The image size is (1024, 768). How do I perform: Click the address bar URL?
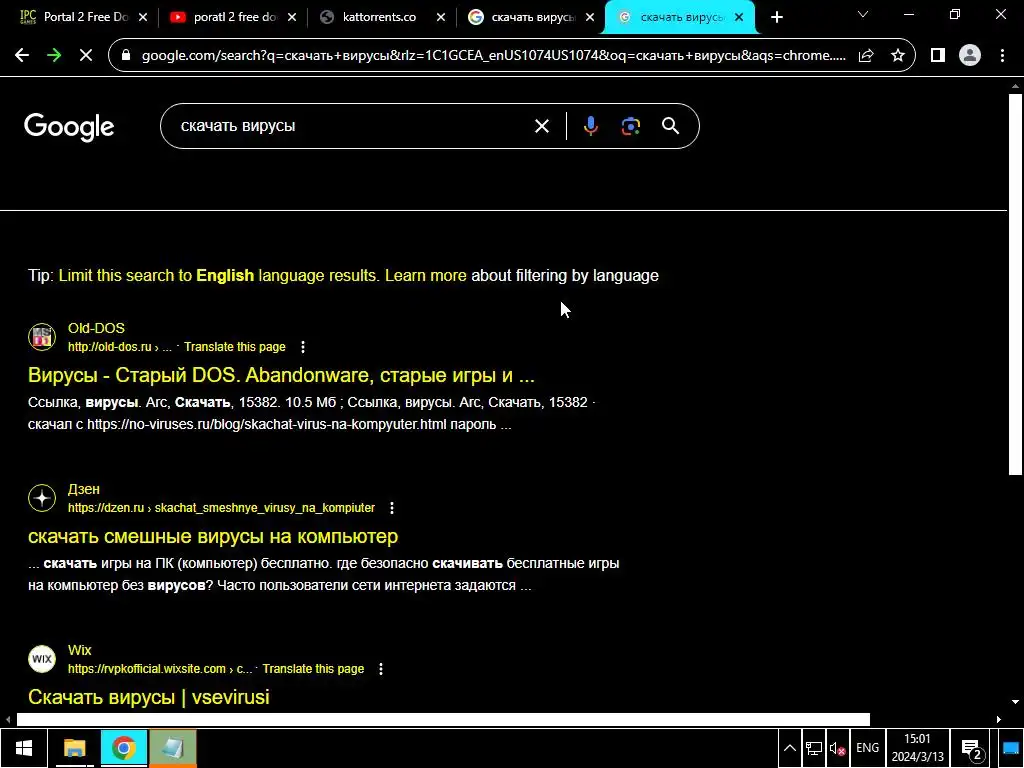click(x=494, y=56)
